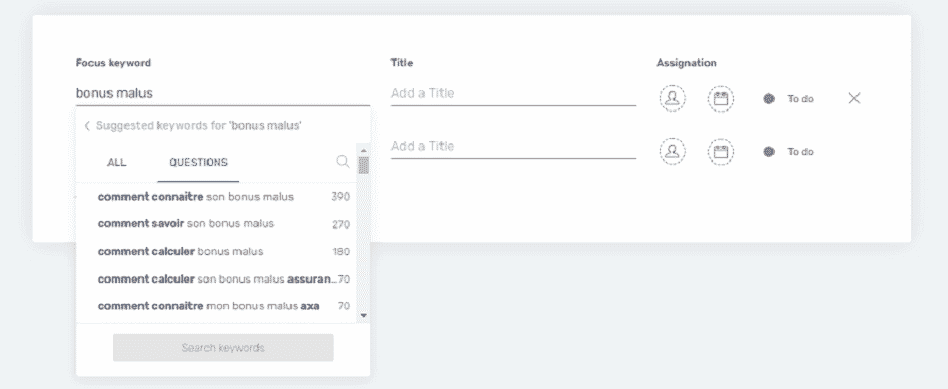Open the To do status on first row
The image size is (948, 389).
[788, 99]
